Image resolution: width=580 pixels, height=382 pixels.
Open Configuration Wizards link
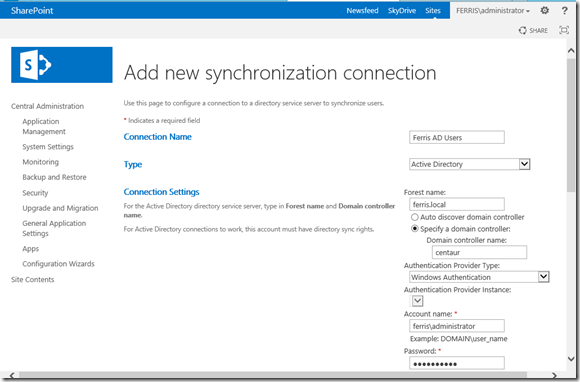pos(58,264)
